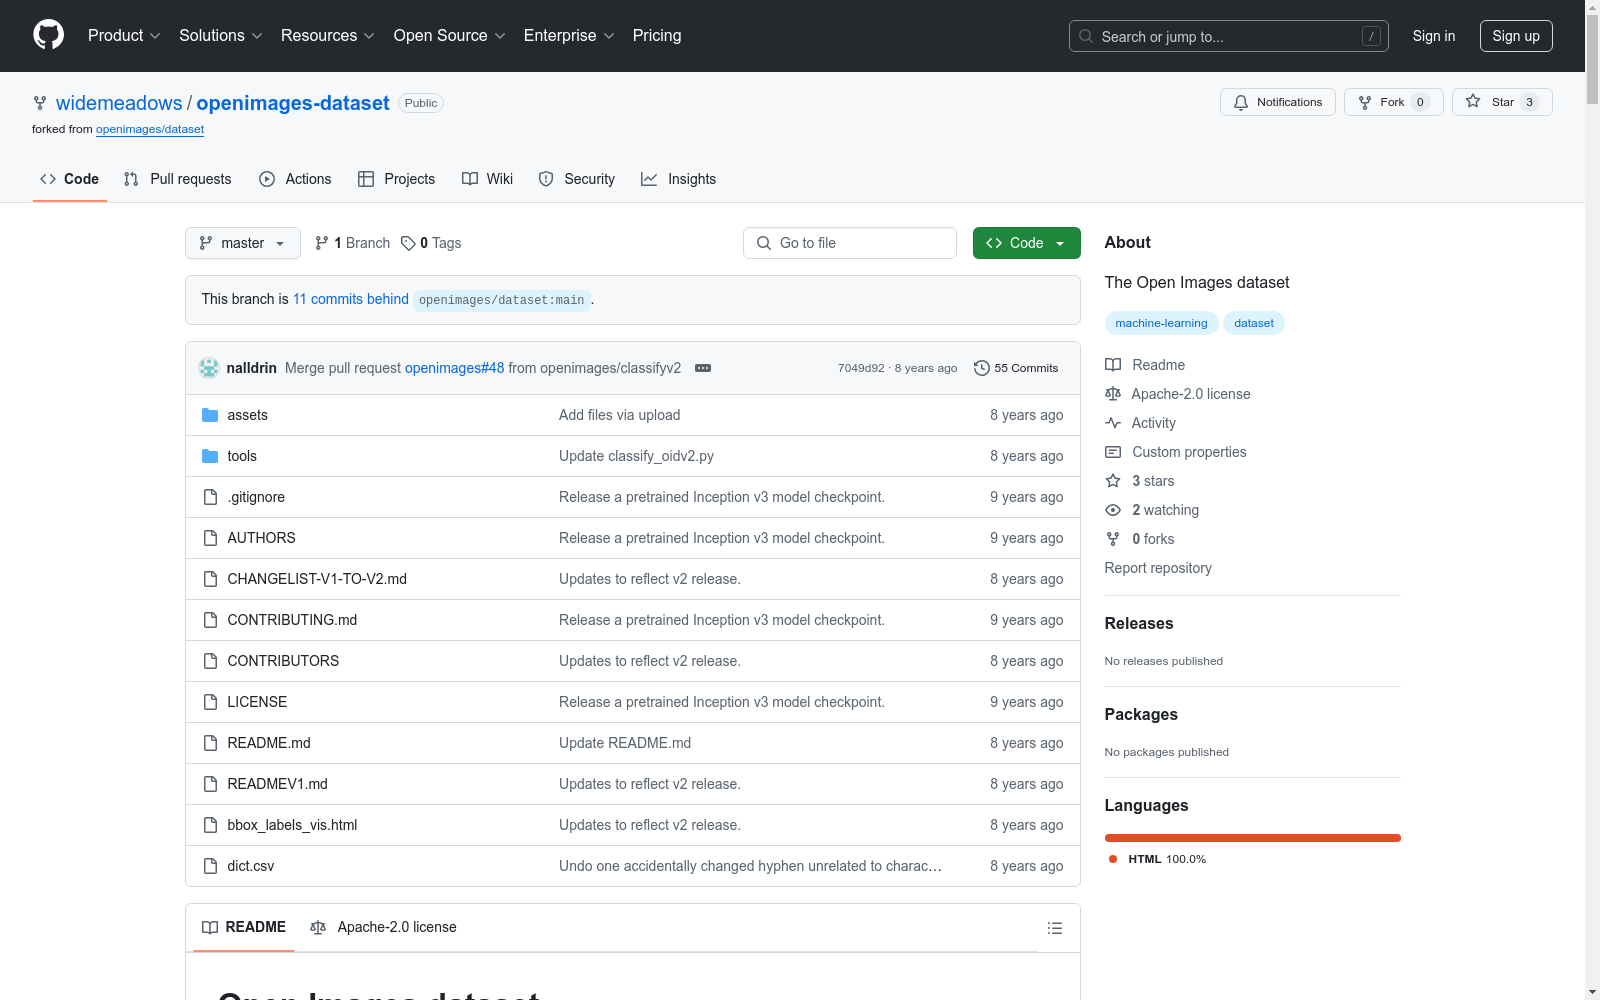Switch to Apache-2.0 license tab in README
The width and height of the screenshot is (1600, 1000).
point(383,927)
